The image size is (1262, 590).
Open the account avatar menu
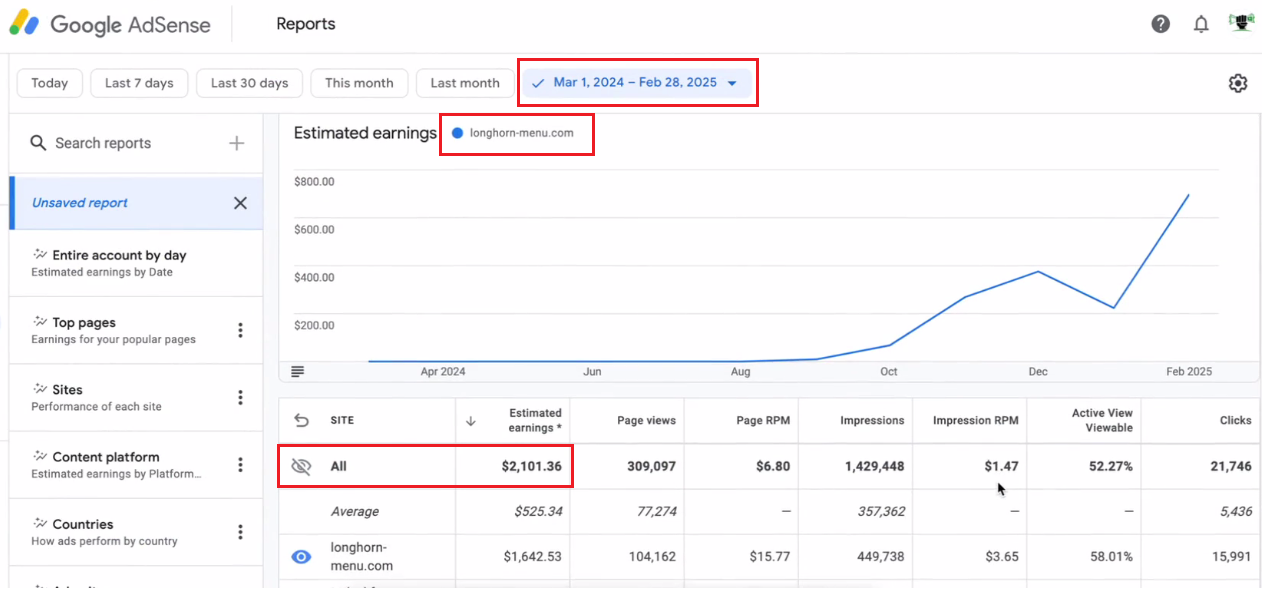click(x=1241, y=22)
